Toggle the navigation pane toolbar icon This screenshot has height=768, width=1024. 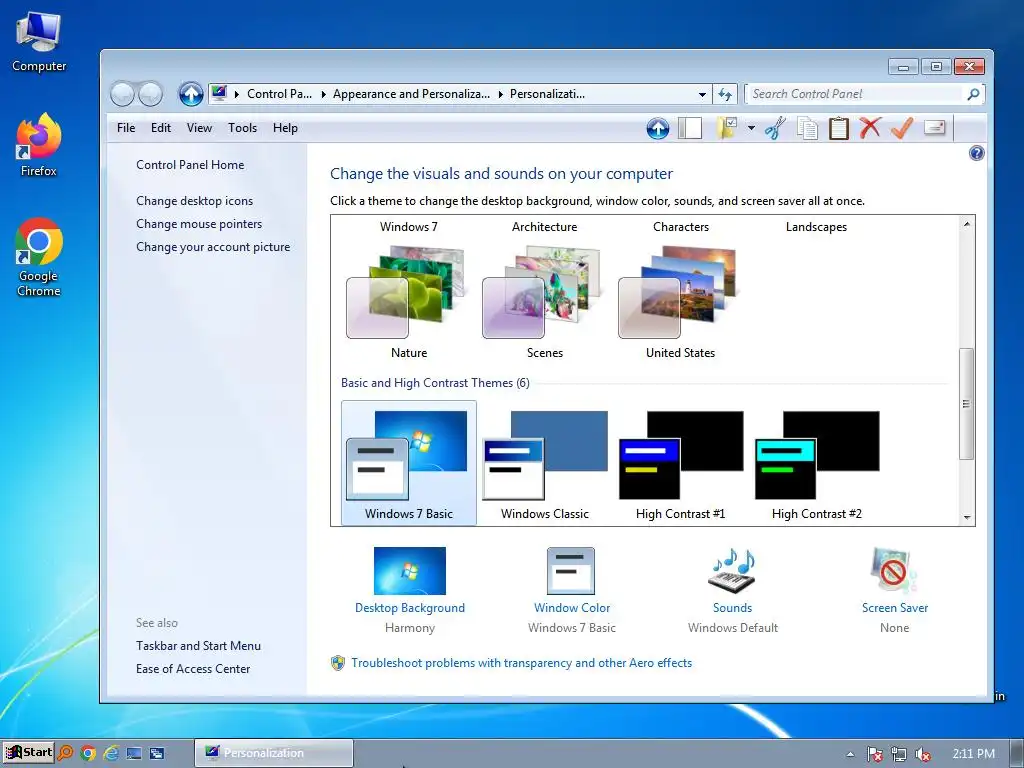690,128
